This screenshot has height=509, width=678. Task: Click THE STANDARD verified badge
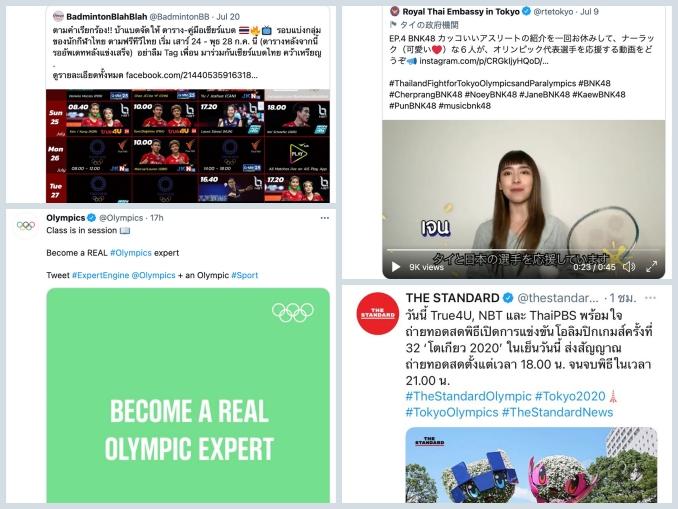pyautogui.click(x=508, y=298)
